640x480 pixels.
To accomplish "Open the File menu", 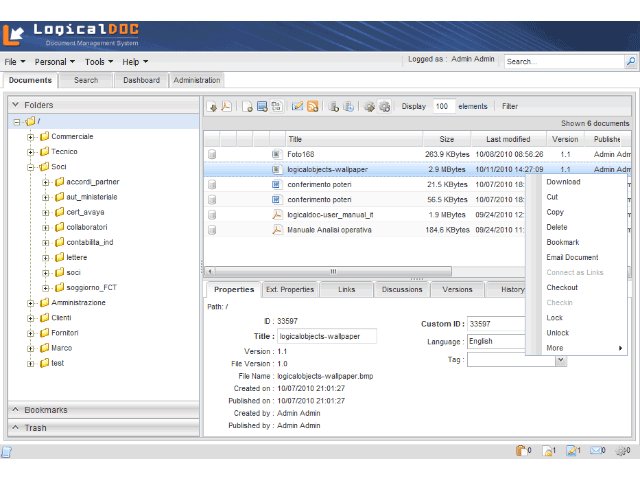I will tap(15, 62).
